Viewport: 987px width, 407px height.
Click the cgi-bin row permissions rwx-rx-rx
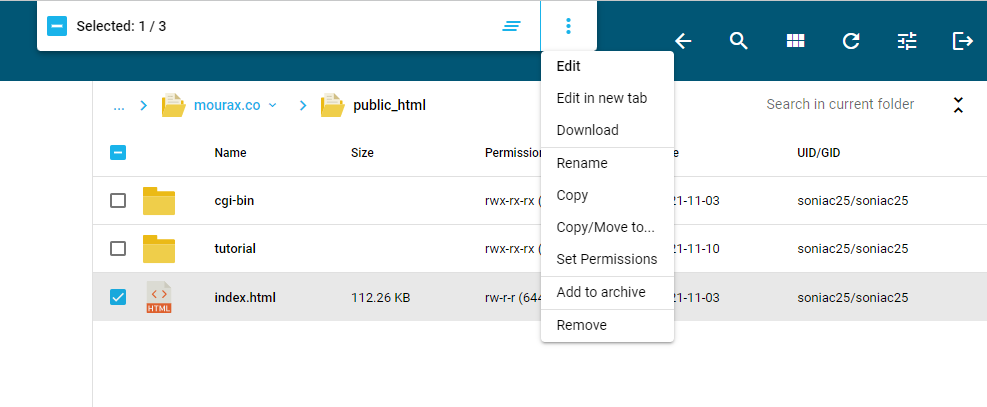[512, 201]
